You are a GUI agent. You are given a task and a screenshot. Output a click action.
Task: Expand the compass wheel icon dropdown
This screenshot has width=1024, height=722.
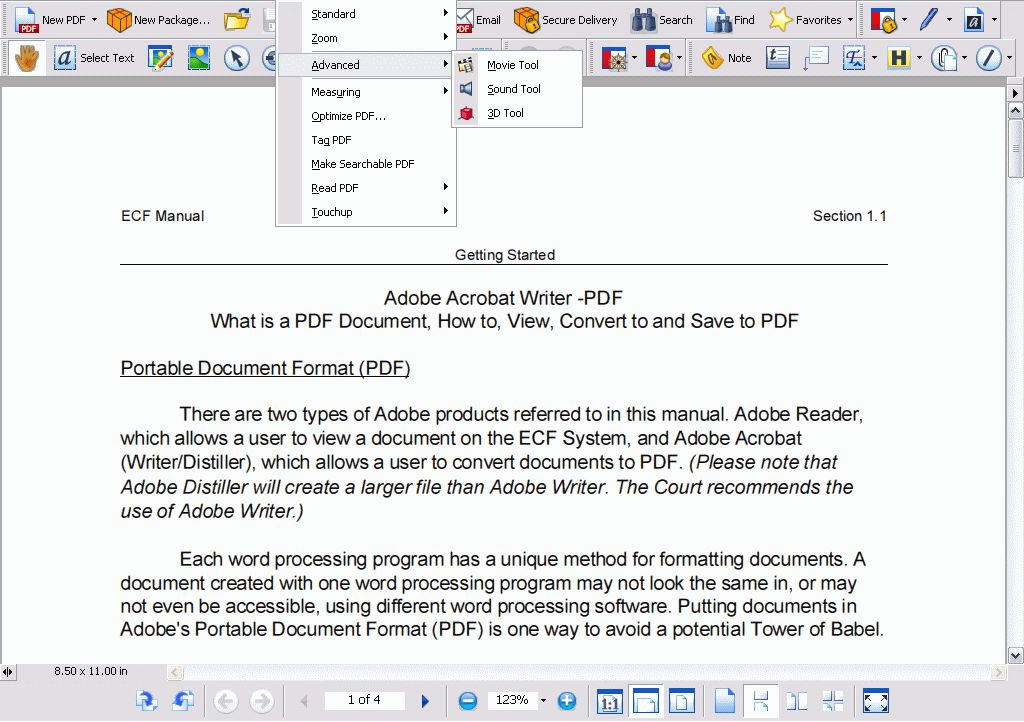(635, 58)
